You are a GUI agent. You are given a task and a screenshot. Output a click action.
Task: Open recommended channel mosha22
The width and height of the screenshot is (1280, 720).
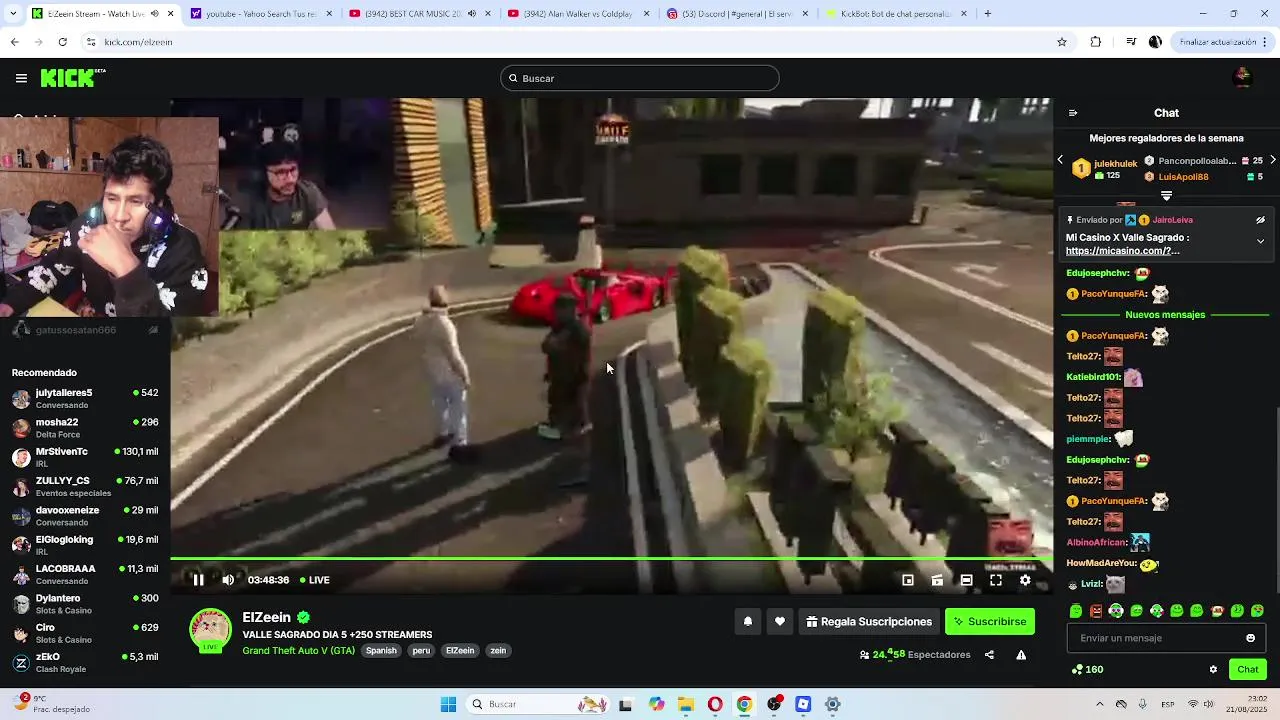pos(85,427)
